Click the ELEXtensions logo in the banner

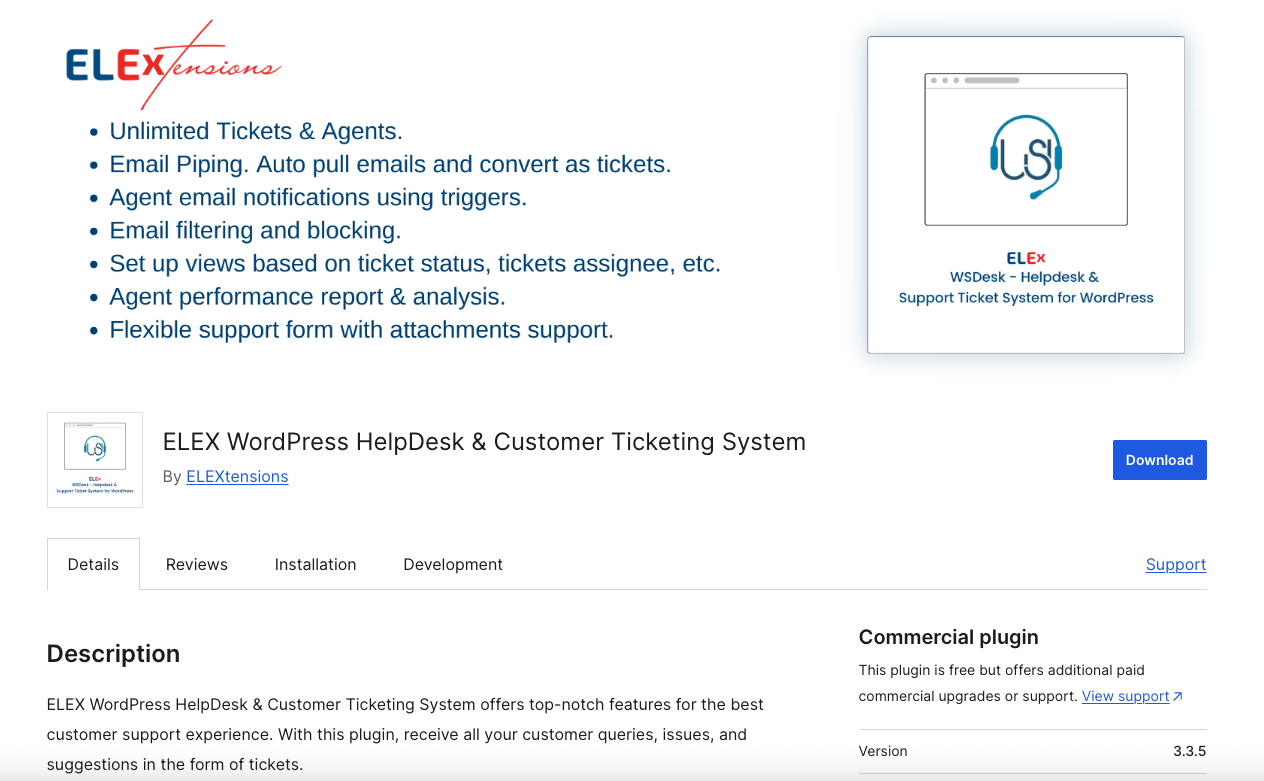point(173,65)
